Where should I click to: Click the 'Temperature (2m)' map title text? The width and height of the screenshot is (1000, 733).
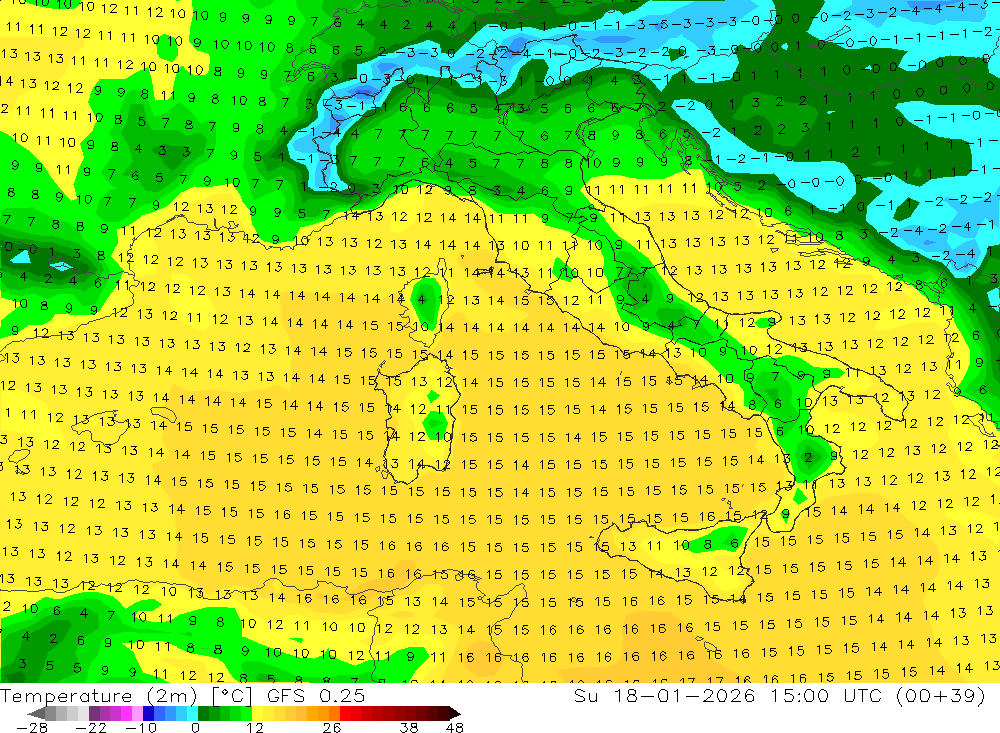point(99,696)
